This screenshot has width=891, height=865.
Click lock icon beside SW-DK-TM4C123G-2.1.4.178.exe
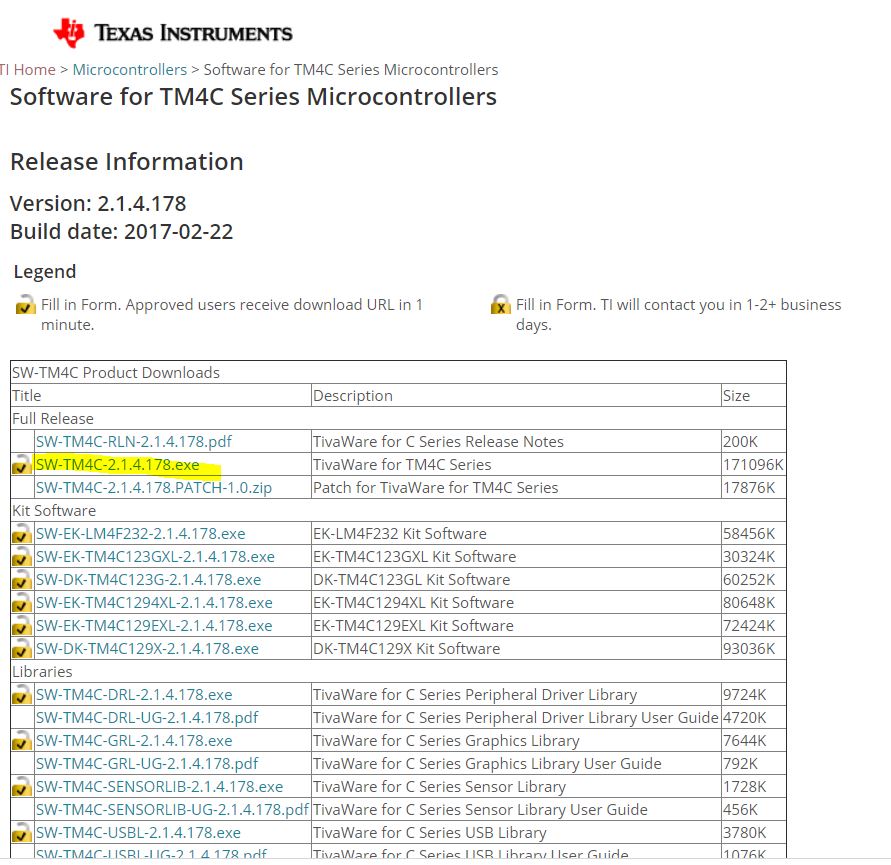tap(22, 580)
